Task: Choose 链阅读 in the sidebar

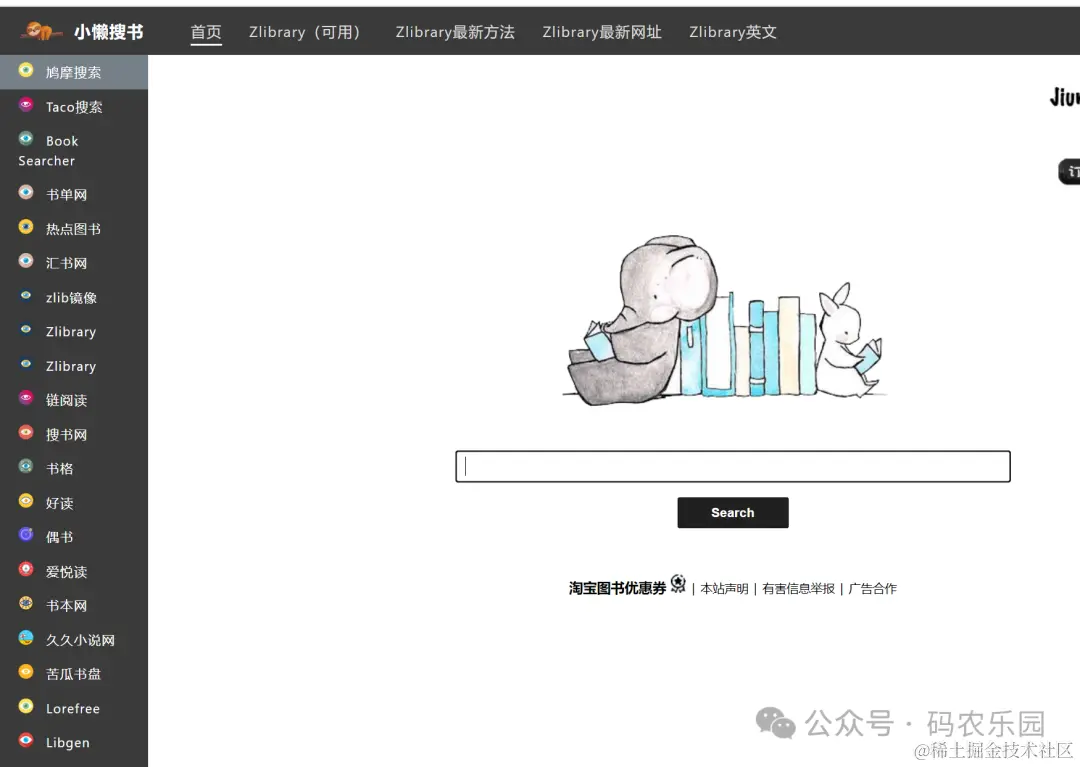Action: 74,400
